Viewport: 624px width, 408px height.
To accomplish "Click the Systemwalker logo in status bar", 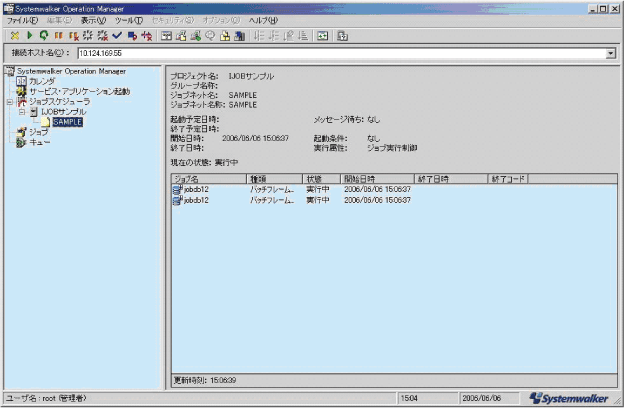I will (569, 398).
